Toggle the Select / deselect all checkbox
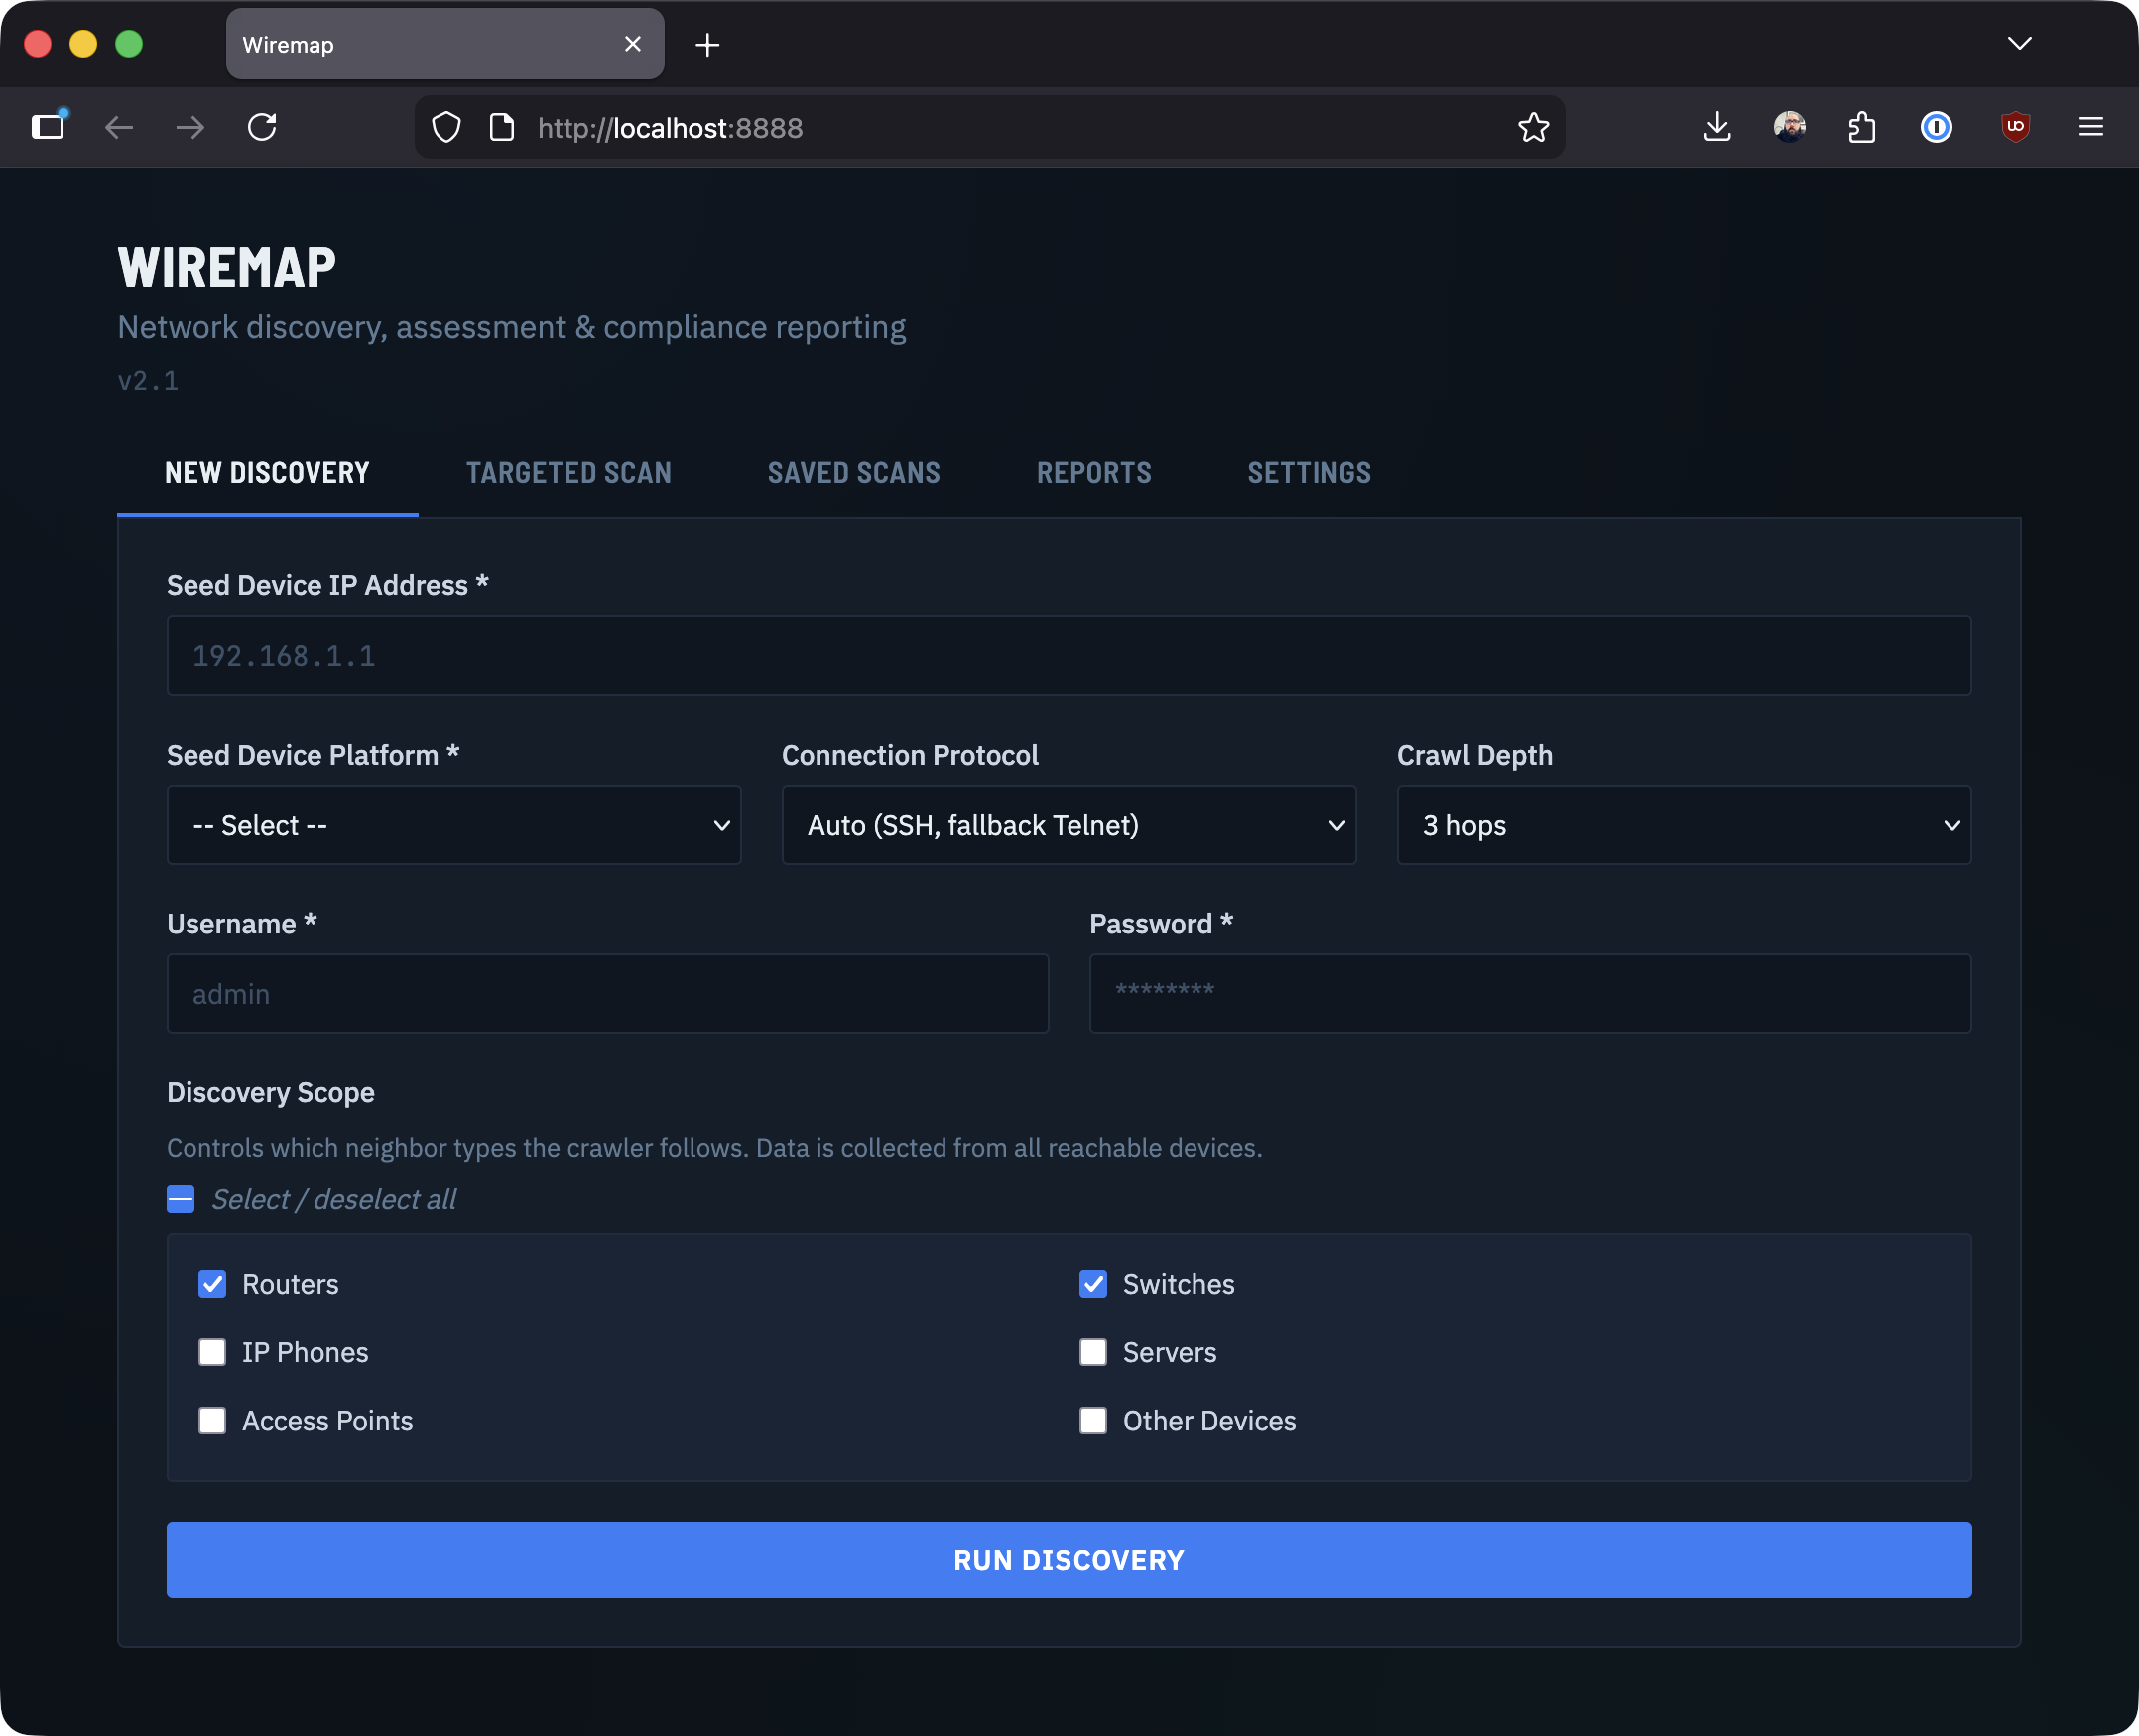Screen dimensions: 2139x1736 click(x=180, y=1198)
